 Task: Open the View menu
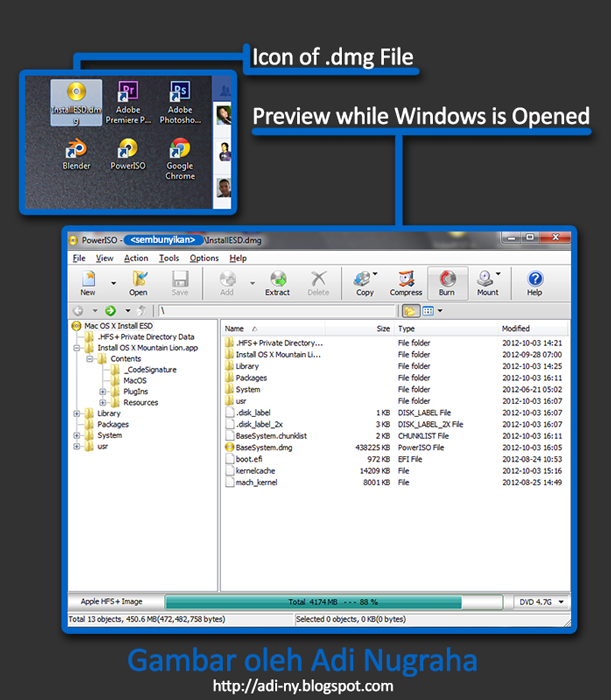[104, 258]
